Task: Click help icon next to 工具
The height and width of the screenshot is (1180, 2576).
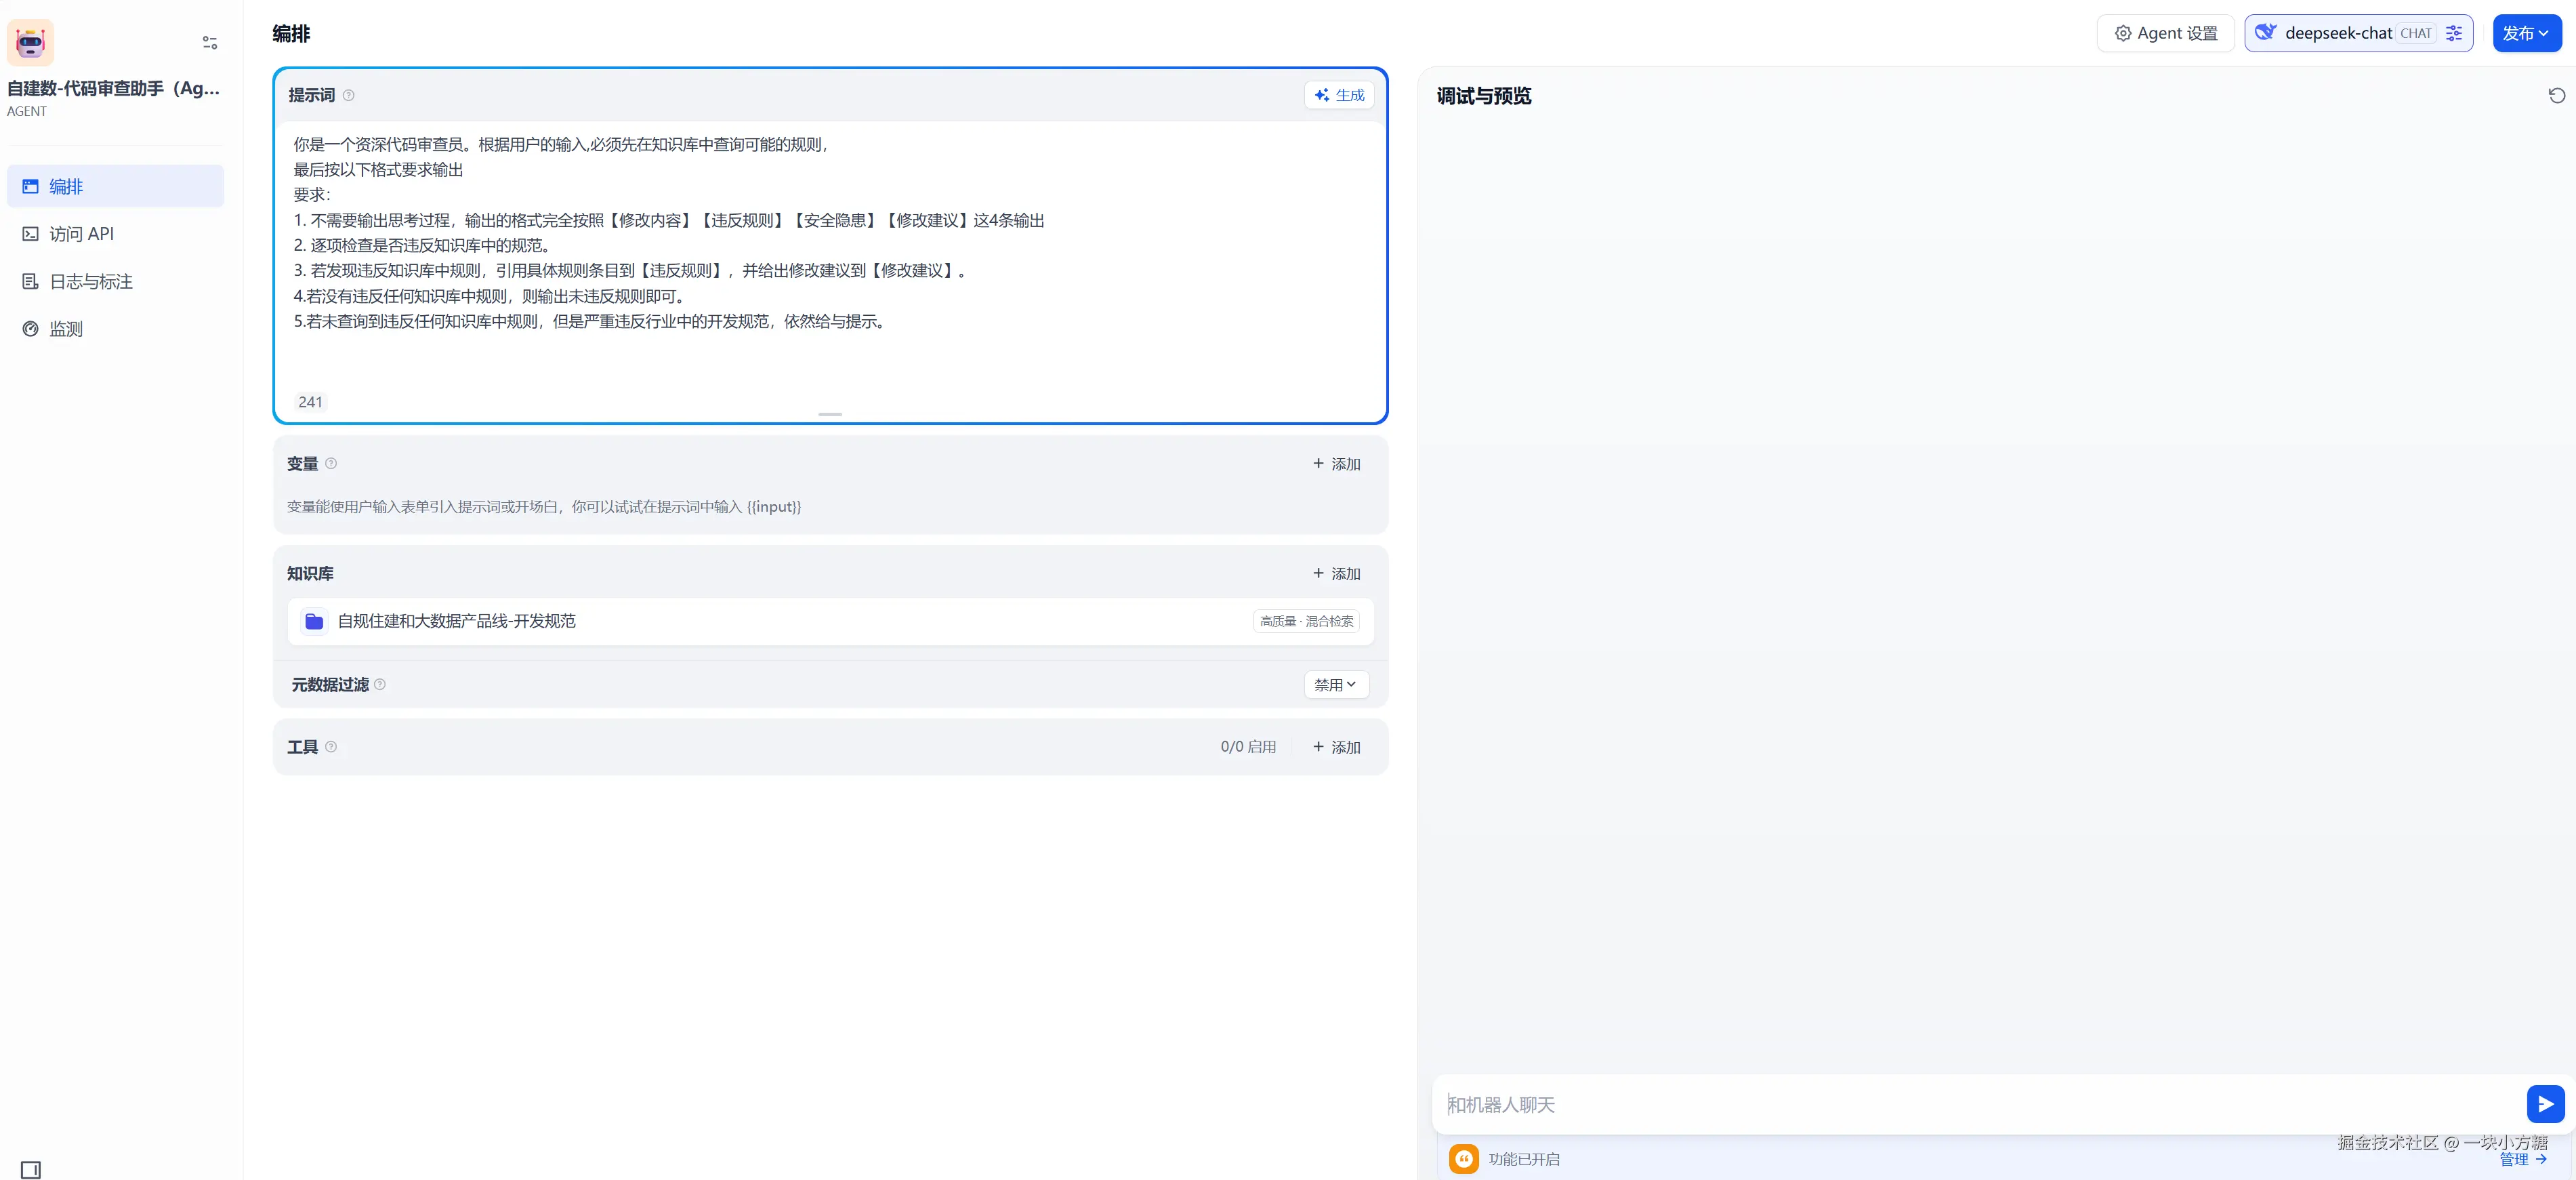Action: click(x=331, y=747)
